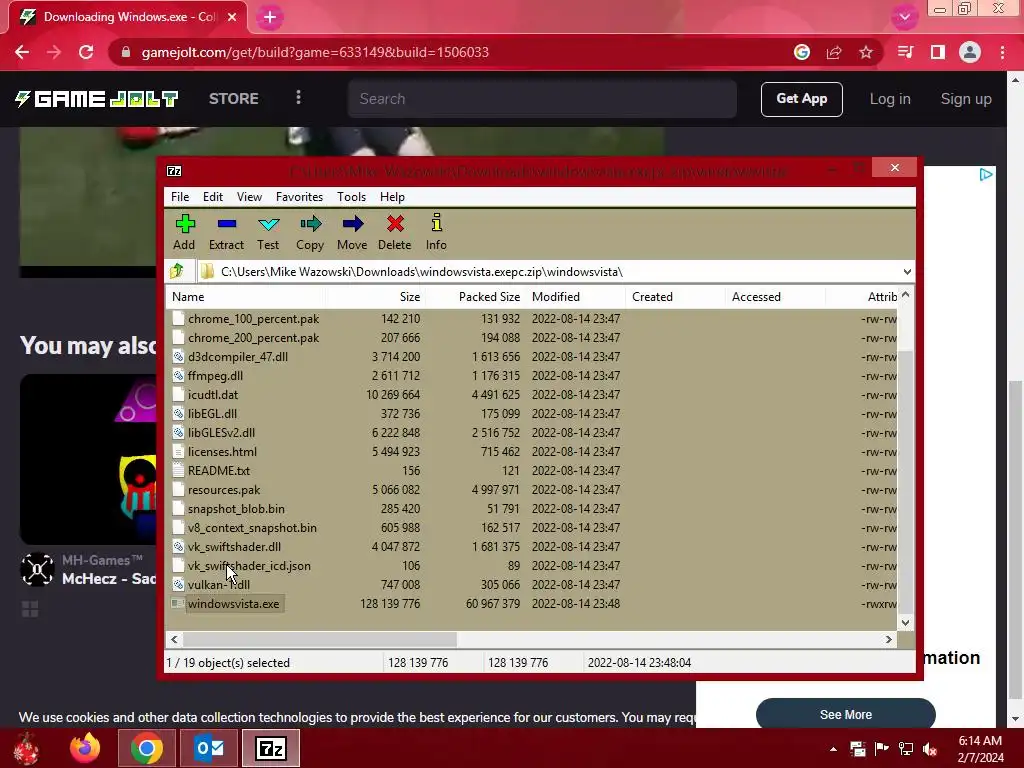Select the libGLESv2.dll file

pos(221,432)
